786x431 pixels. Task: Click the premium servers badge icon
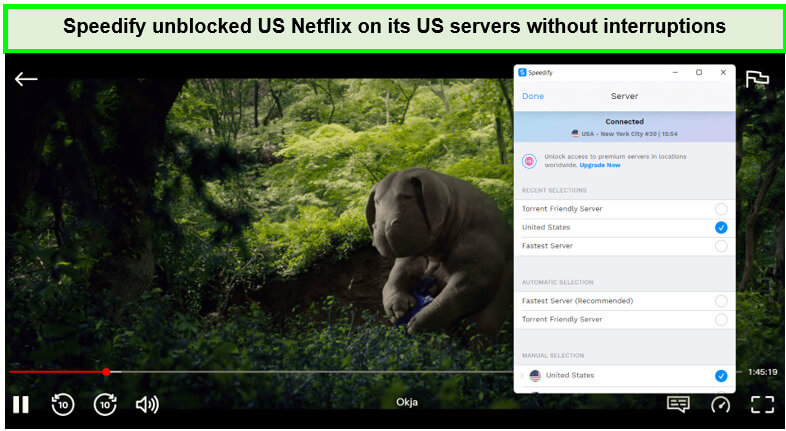point(529,161)
